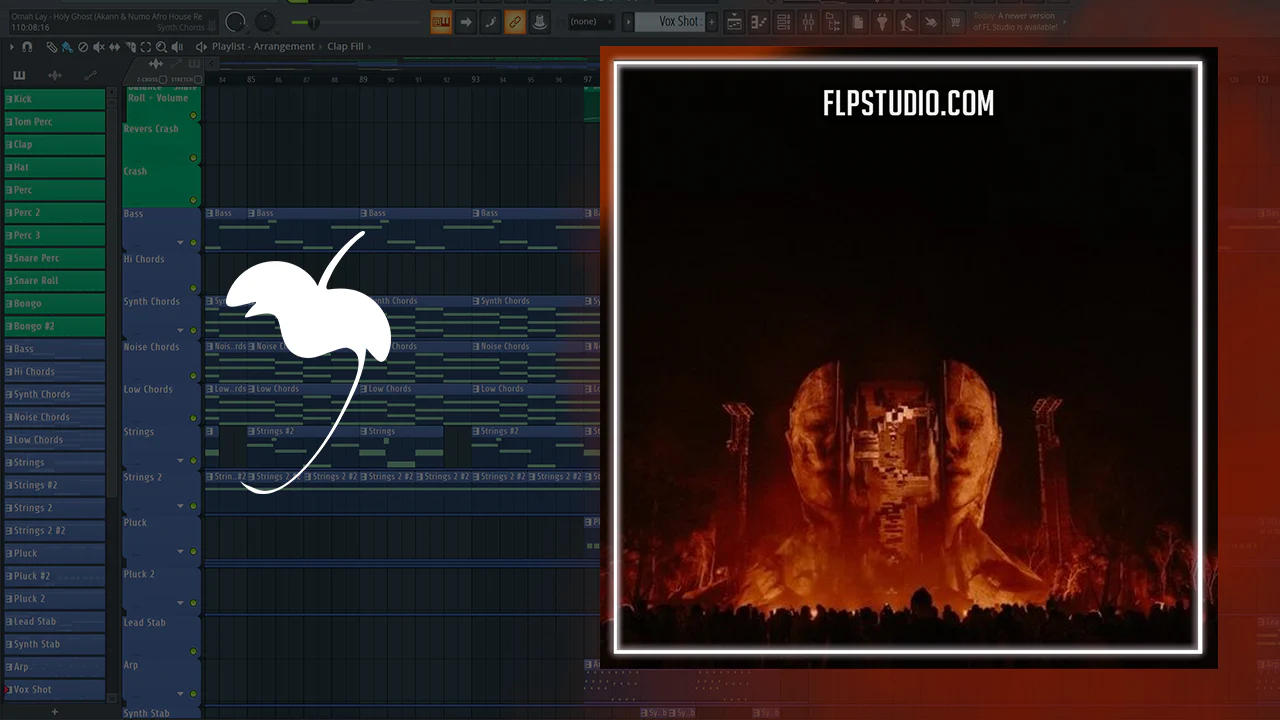Mute the Strings 2 track green dot
The width and height of the screenshot is (1280, 720).
193,506
